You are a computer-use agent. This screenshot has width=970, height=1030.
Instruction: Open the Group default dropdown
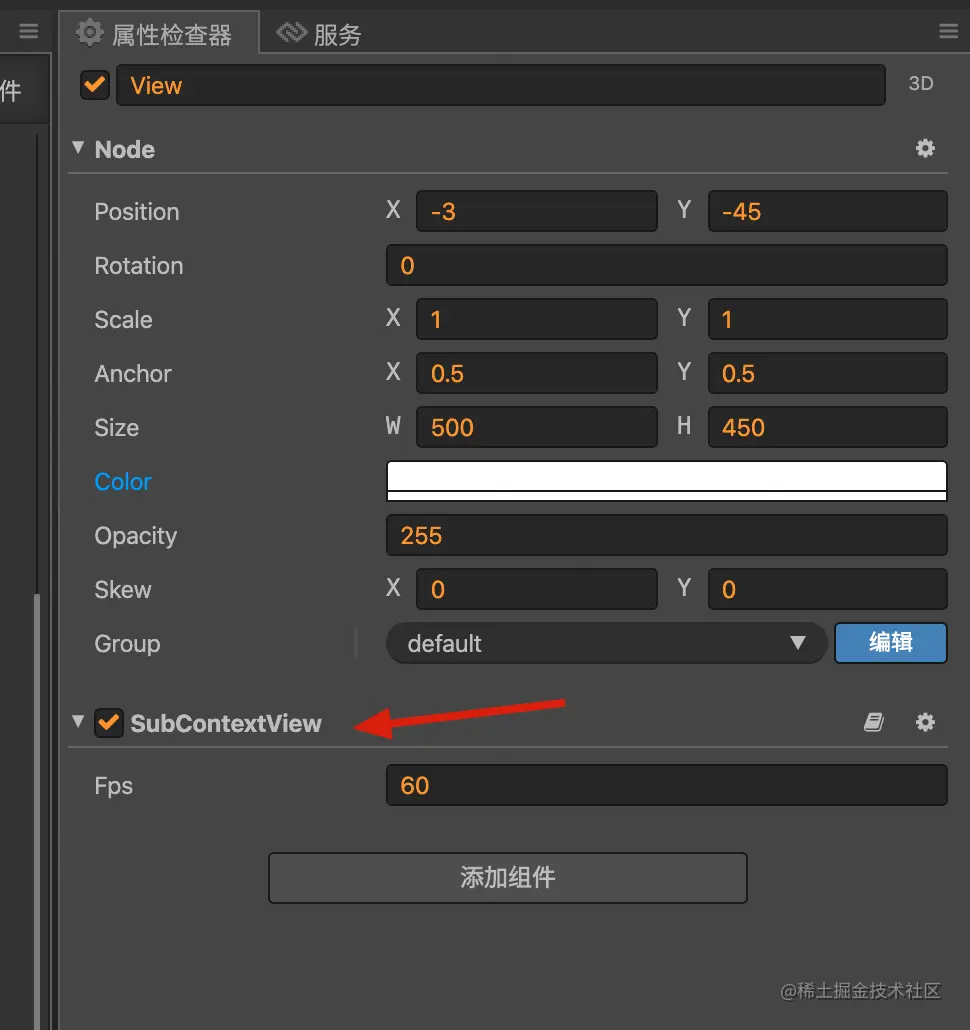[606, 643]
